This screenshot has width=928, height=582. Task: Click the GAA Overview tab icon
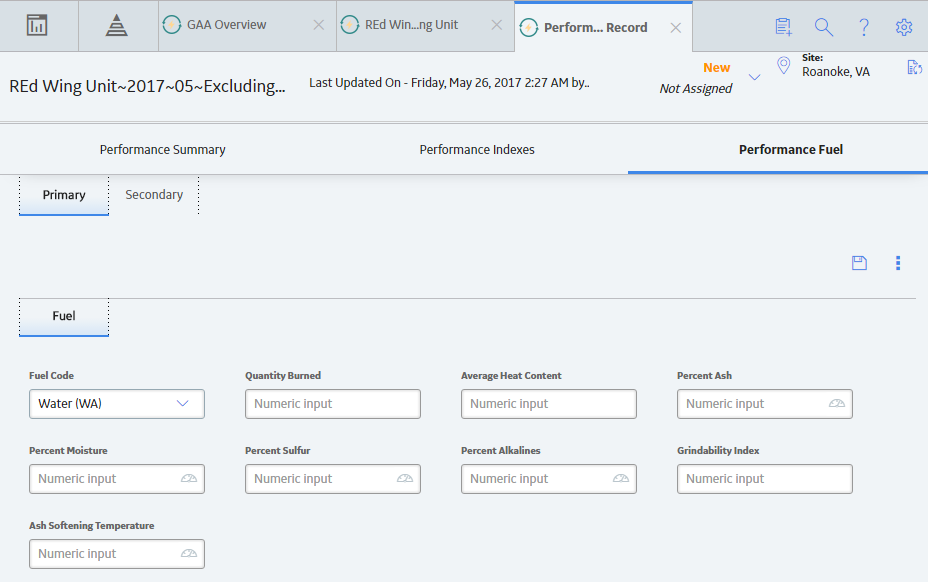[172, 25]
